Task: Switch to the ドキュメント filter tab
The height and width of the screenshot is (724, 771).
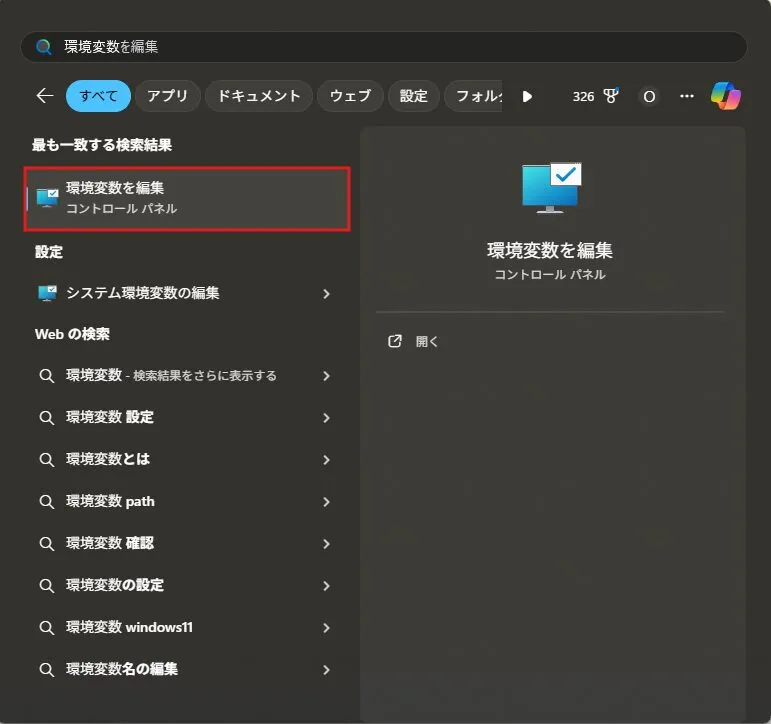Action: click(259, 96)
